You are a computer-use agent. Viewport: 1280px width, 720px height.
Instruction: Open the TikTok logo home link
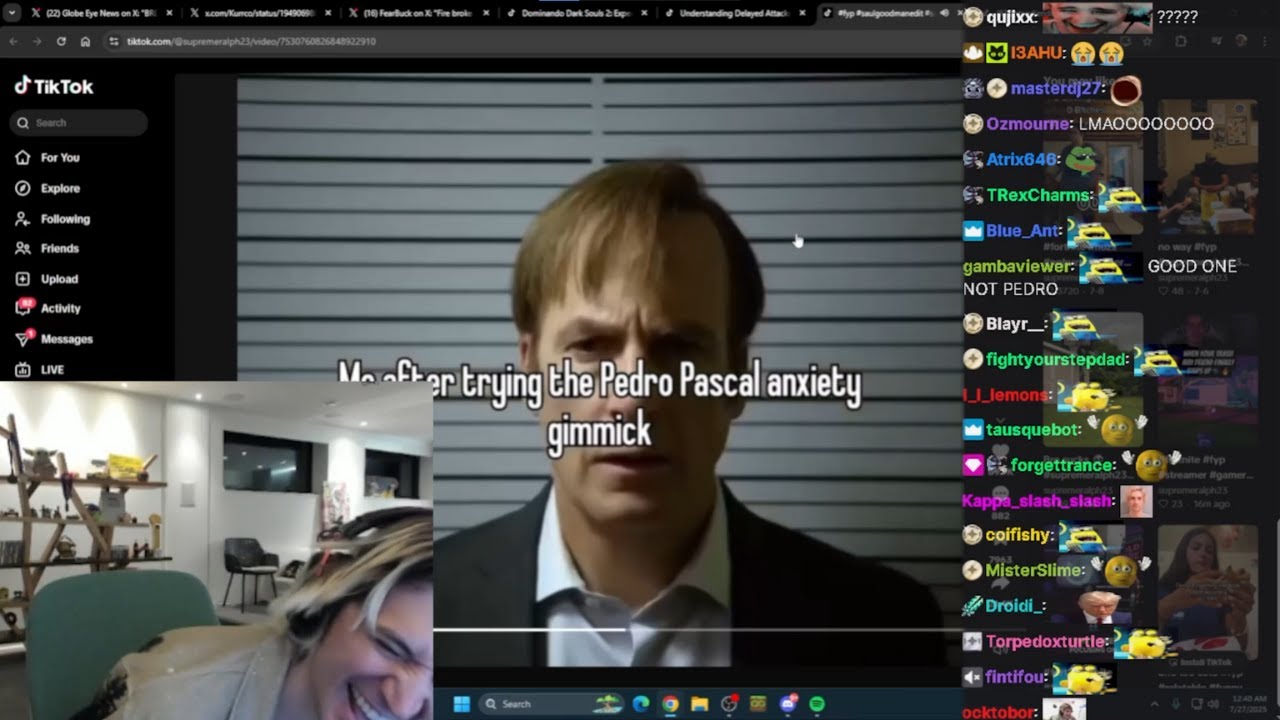pyautogui.click(x=54, y=87)
